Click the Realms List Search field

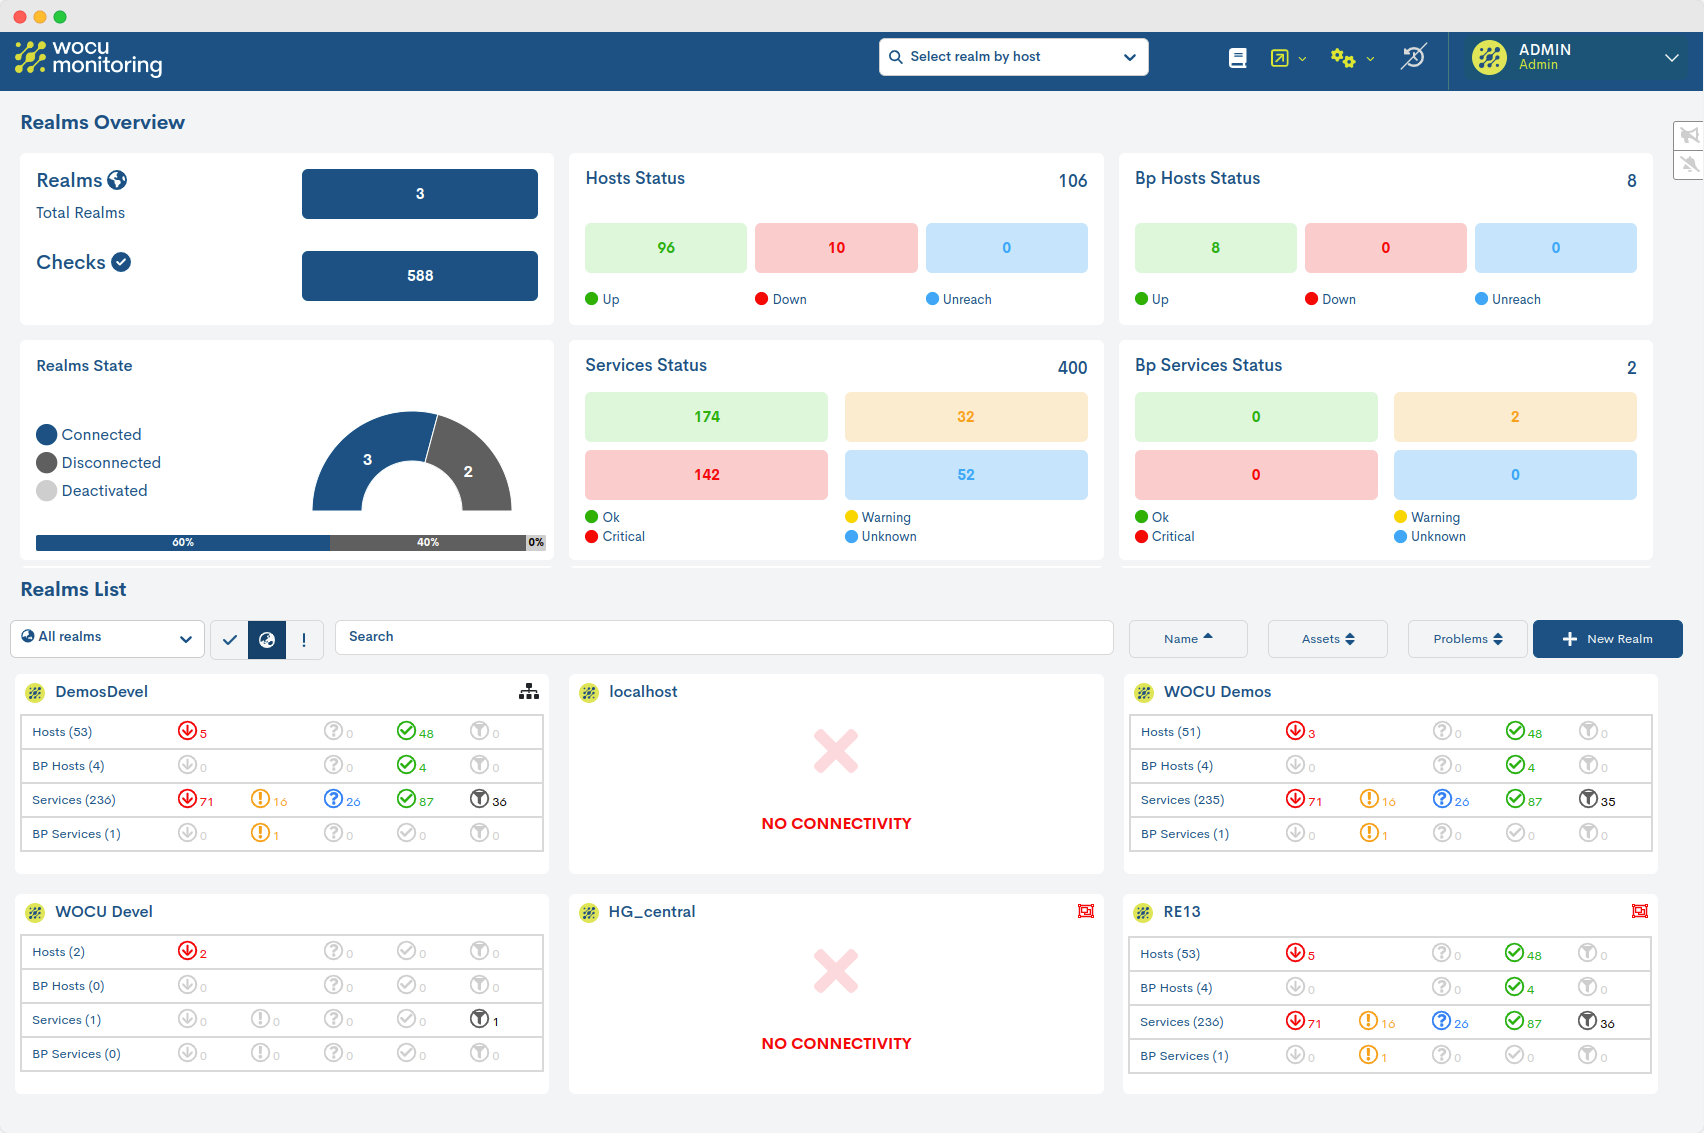(724, 637)
